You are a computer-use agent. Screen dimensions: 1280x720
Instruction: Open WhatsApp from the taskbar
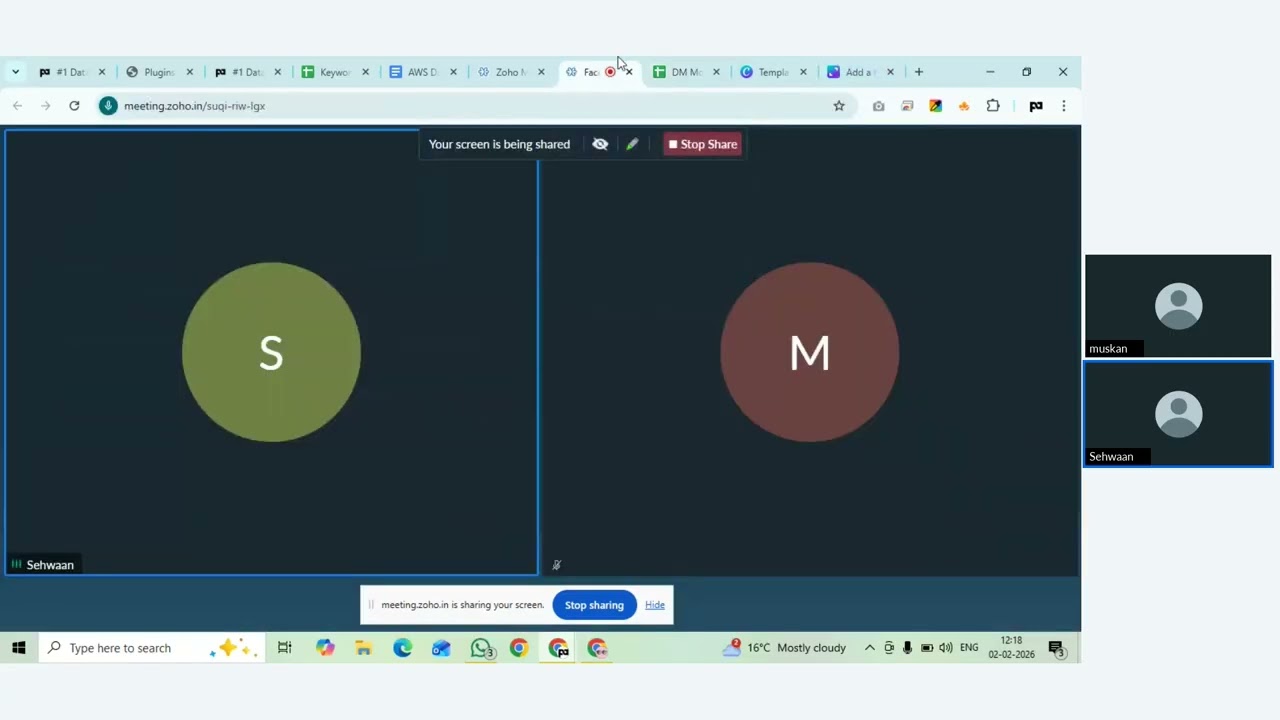tap(481, 648)
